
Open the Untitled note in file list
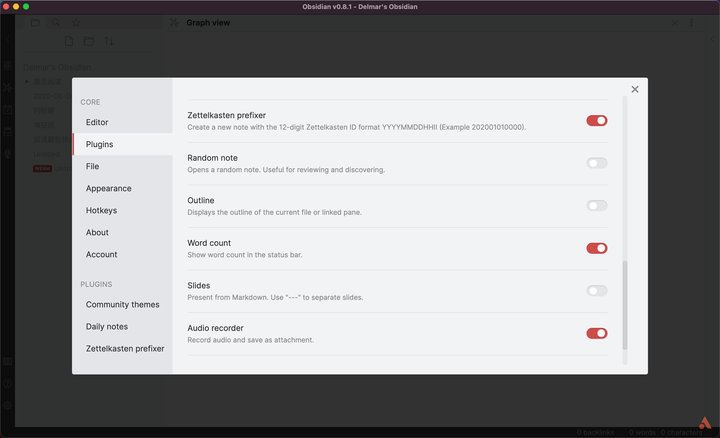(x=46, y=154)
